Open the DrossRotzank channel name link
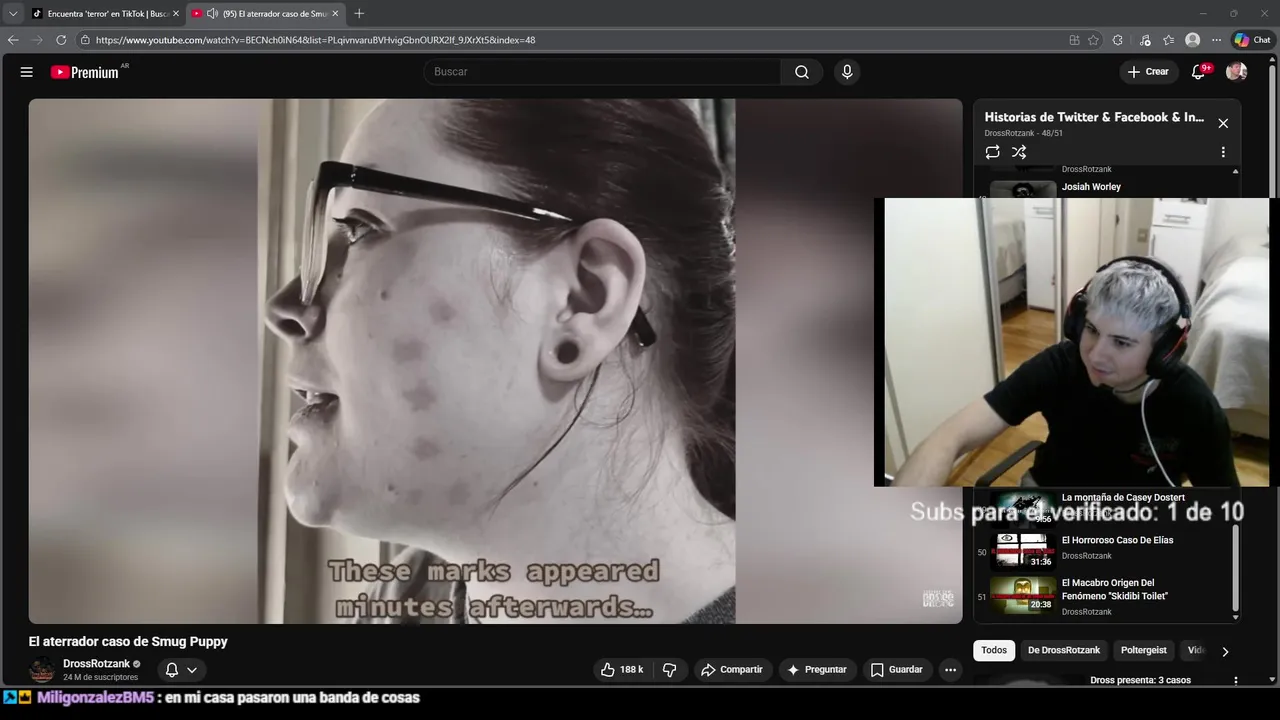Screen dimensions: 1280x720 click(96, 664)
